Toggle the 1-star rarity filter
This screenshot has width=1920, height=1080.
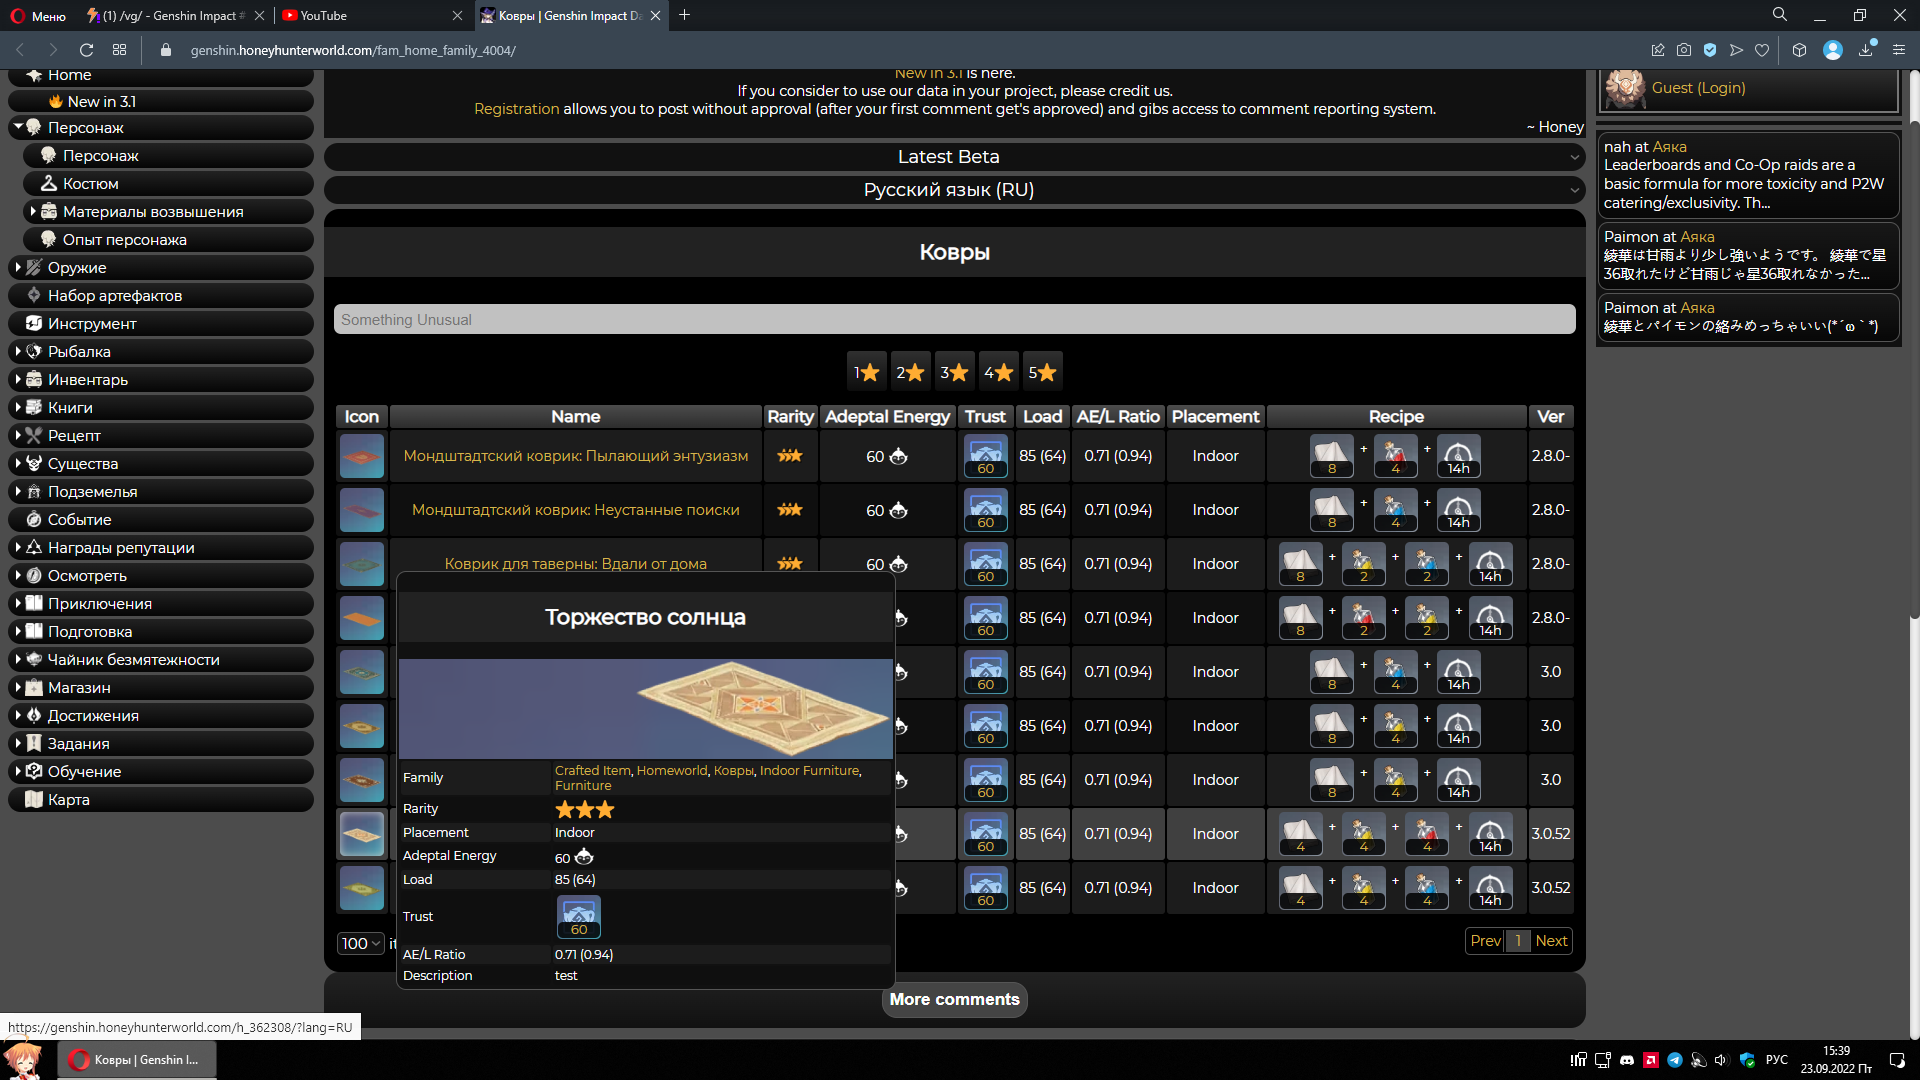click(x=866, y=372)
